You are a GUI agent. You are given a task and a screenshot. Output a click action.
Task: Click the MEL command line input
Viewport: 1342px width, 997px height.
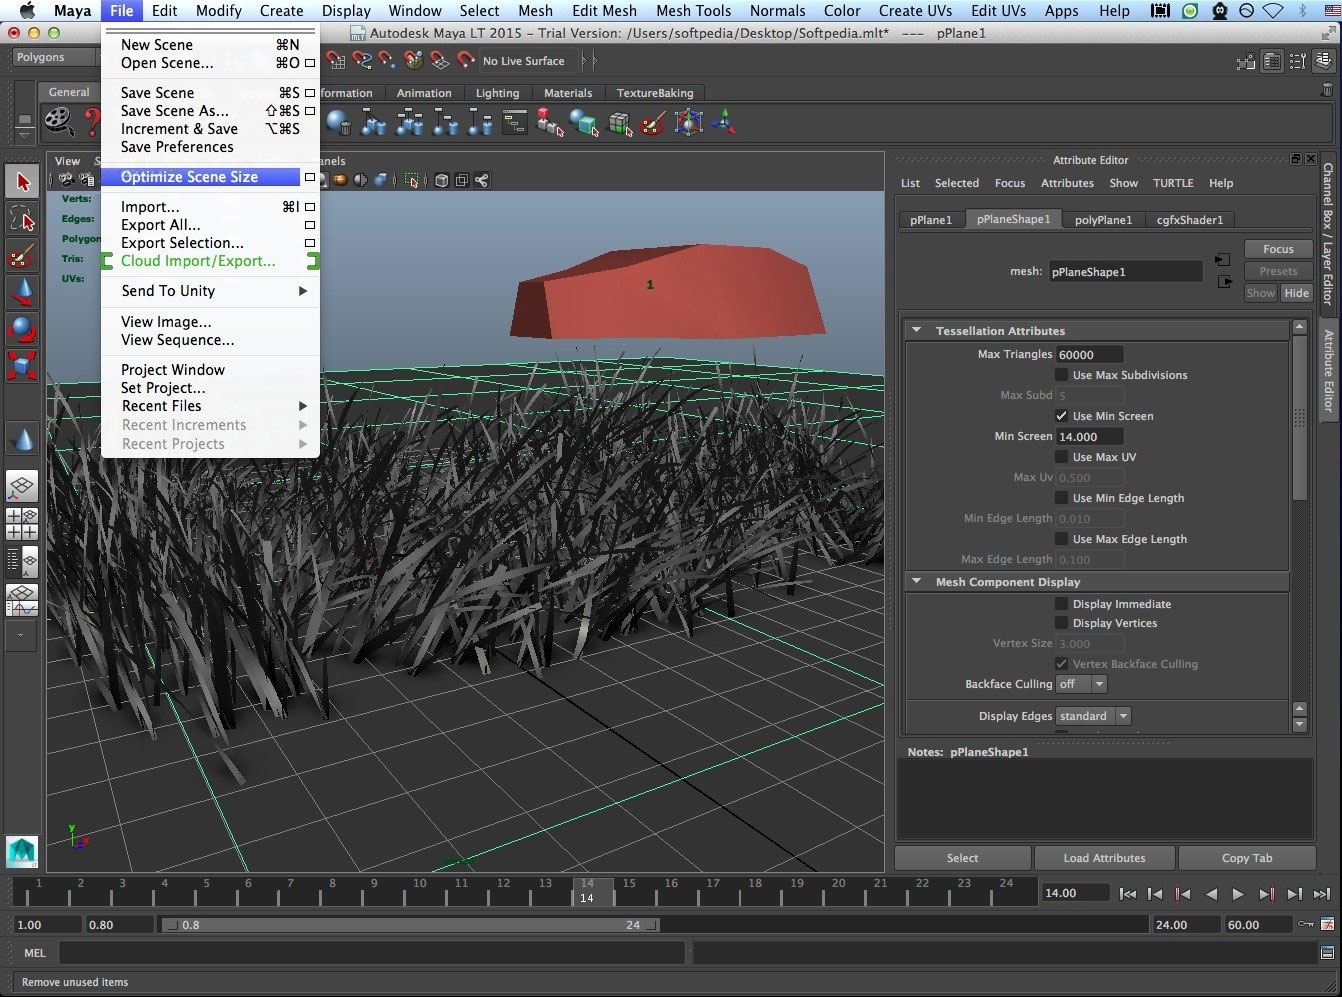click(x=372, y=953)
